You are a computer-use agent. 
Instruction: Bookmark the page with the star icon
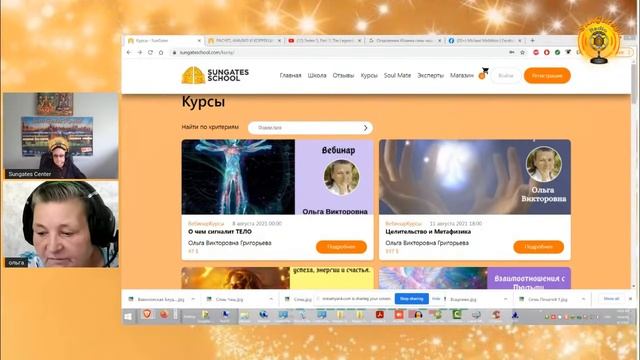coord(522,52)
